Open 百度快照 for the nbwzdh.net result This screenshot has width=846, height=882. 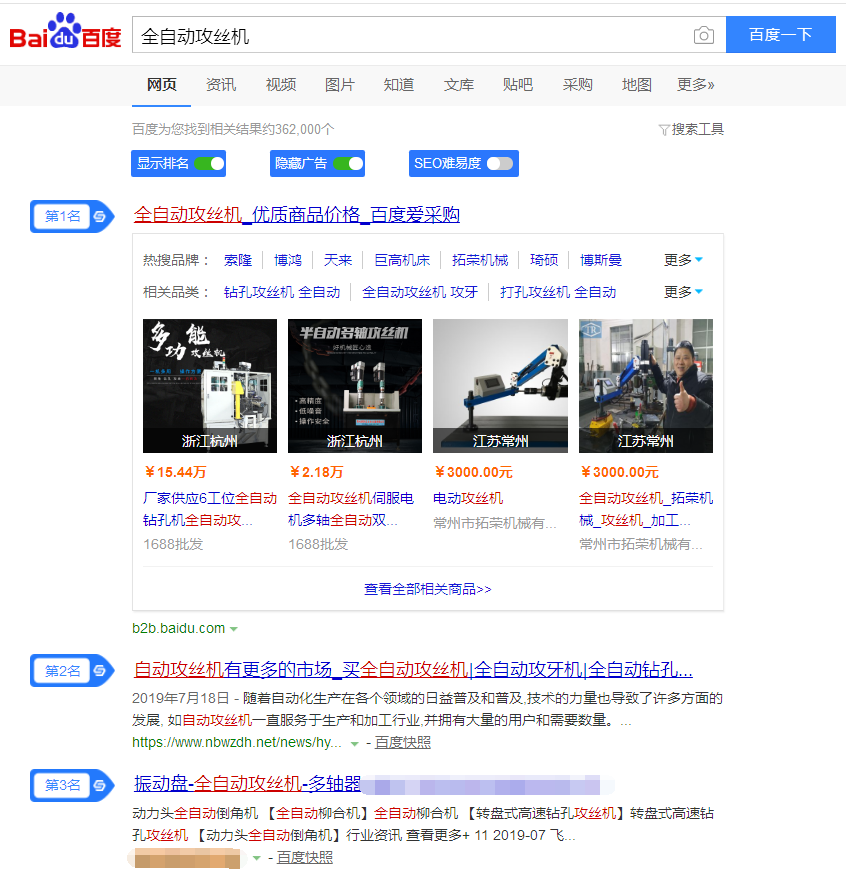pyautogui.click(x=403, y=742)
